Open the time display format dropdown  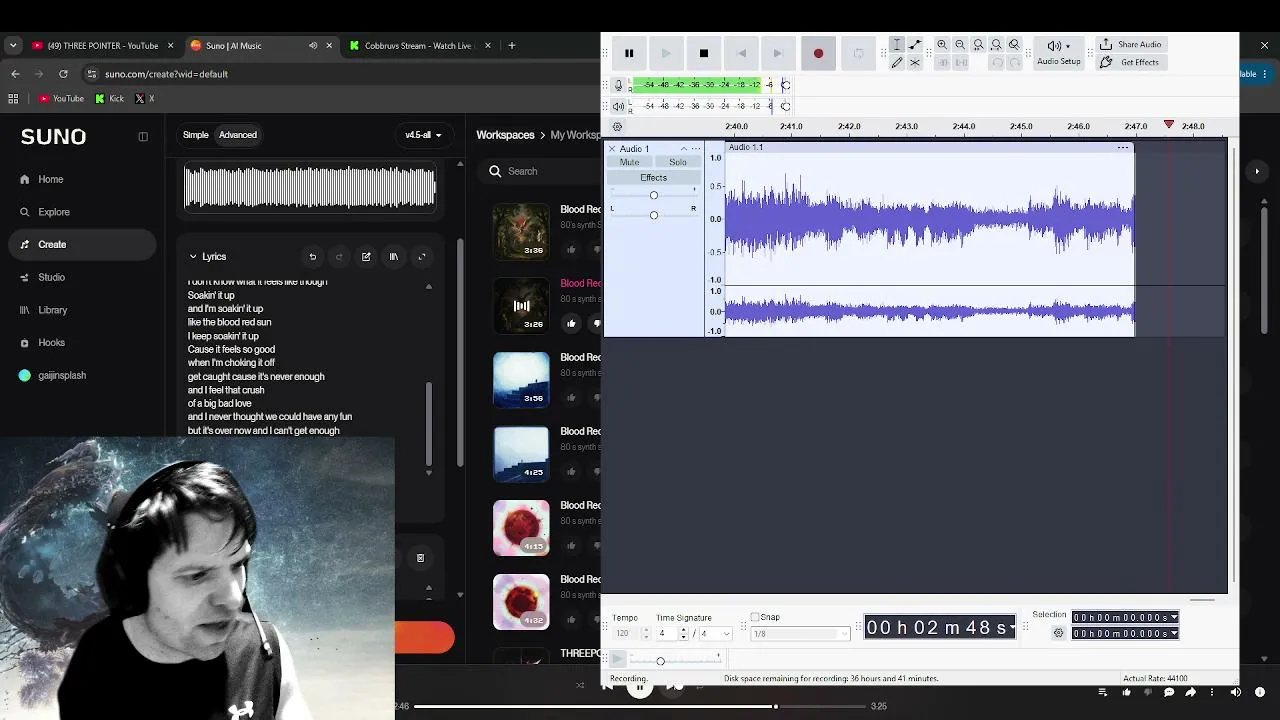pyautogui.click(x=1012, y=628)
